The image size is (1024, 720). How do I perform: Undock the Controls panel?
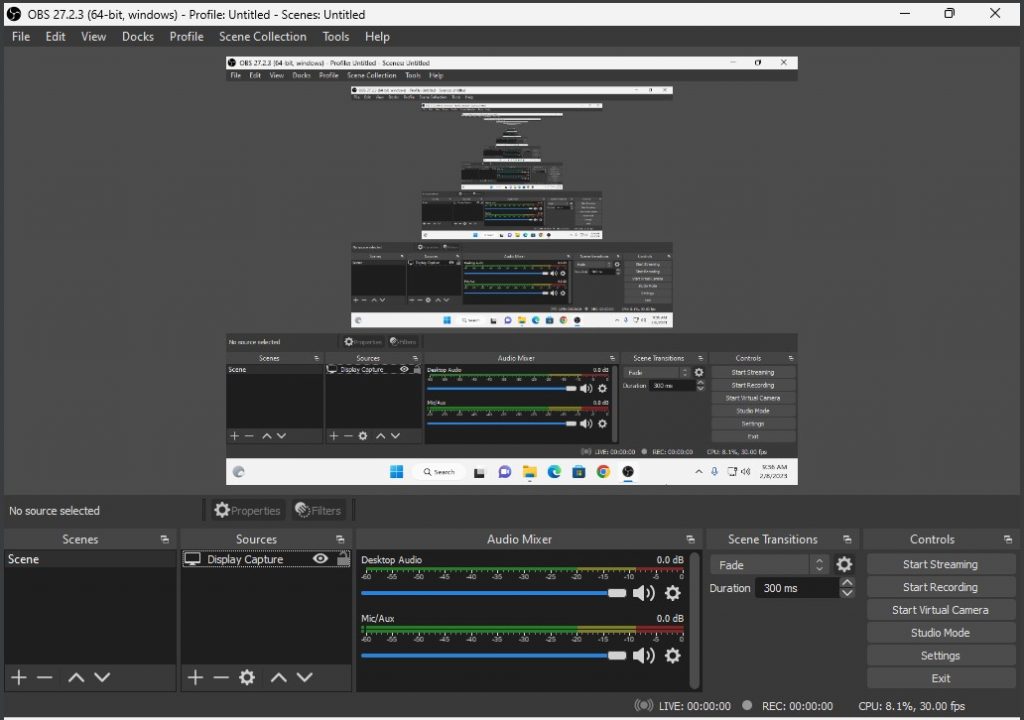(1008, 539)
